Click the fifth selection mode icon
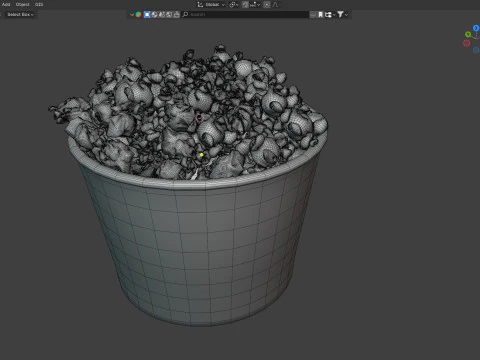The width and height of the screenshot is (480, 360). point(176,14)
